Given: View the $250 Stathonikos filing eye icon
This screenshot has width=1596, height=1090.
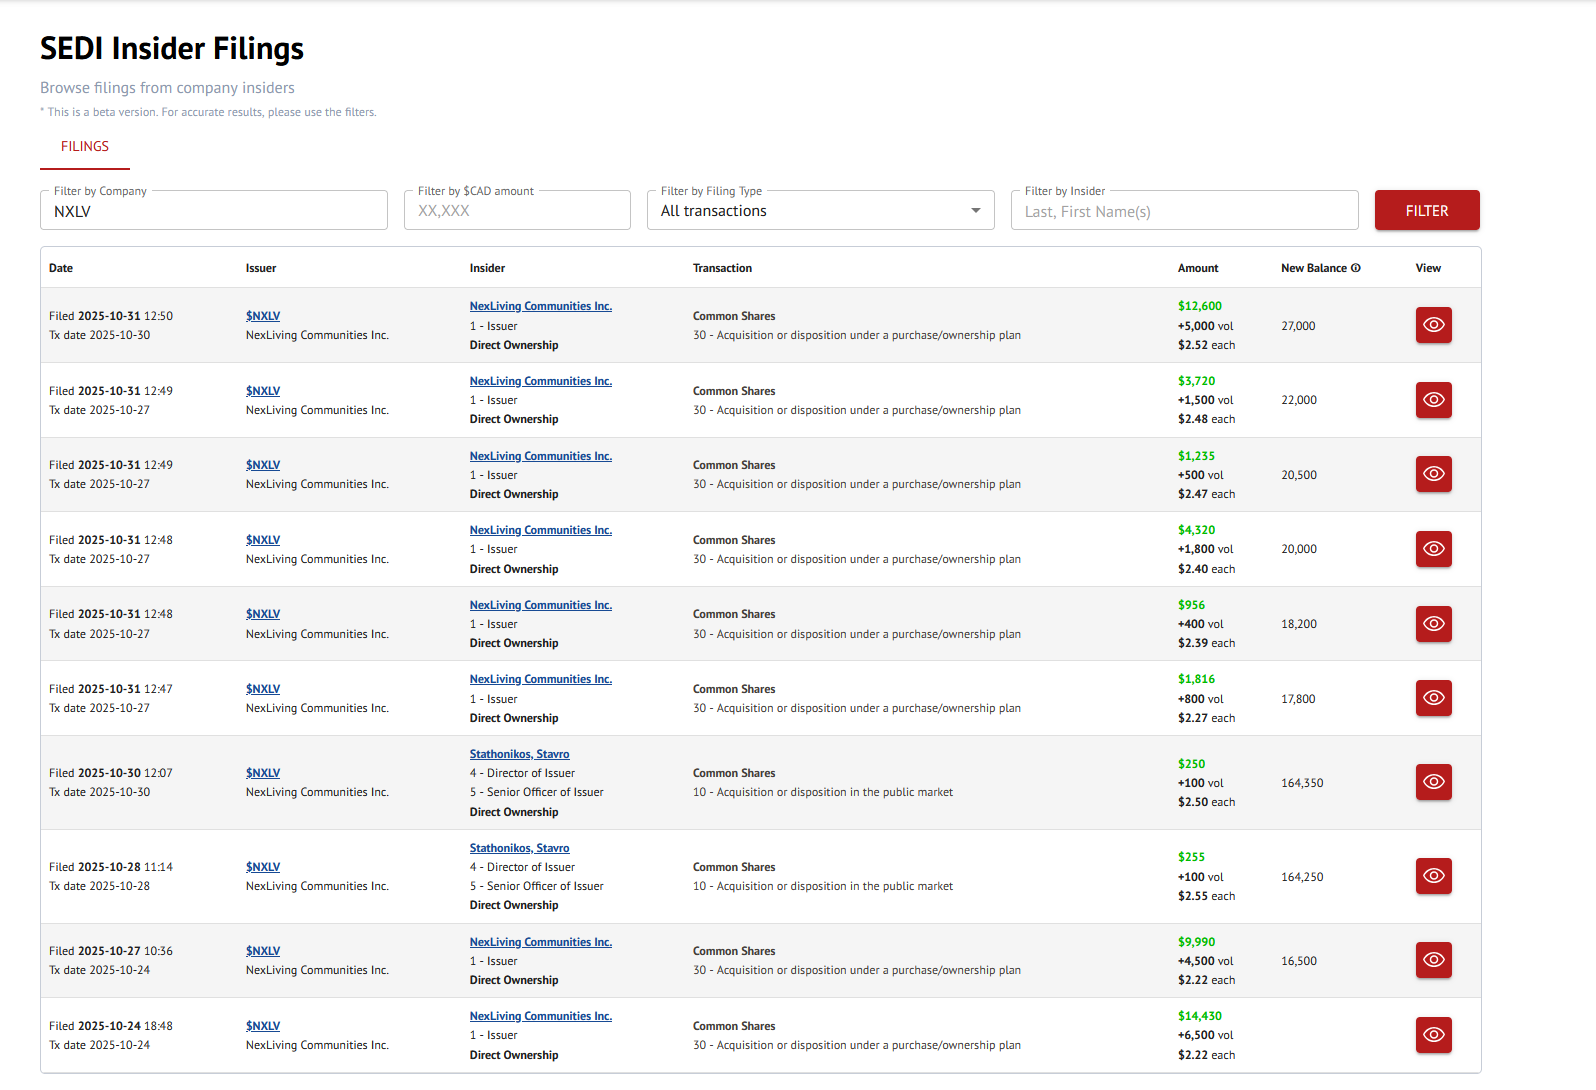Looking at the screenshot, I should 1433,782.
